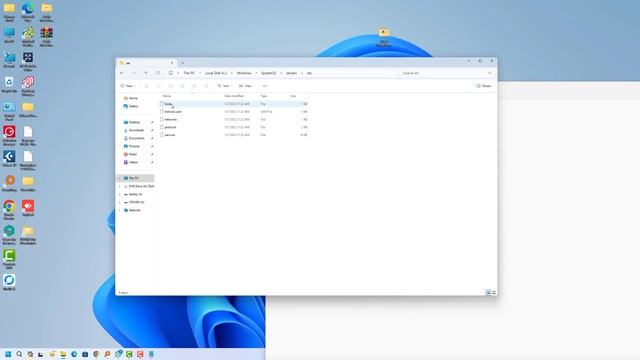
Task: Click the Cut toolbar icon
Action: coord(147,86)
